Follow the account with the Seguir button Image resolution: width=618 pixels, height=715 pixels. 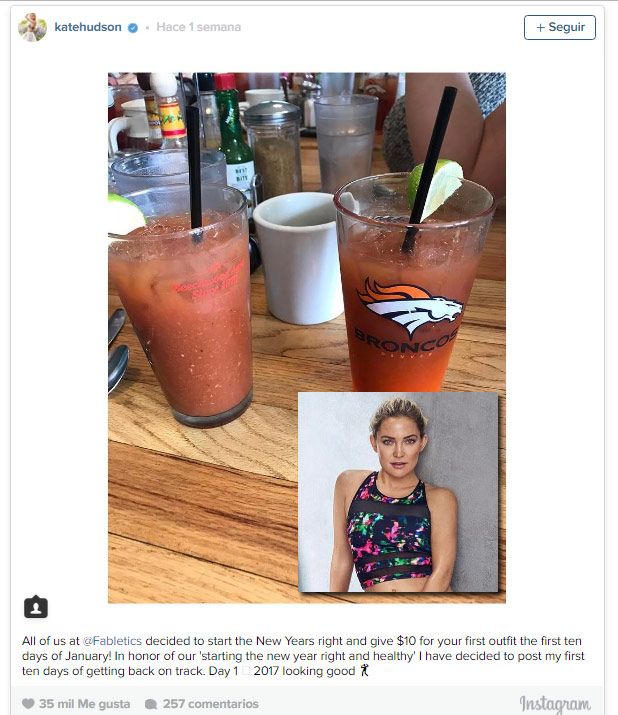tap(560, 27)
